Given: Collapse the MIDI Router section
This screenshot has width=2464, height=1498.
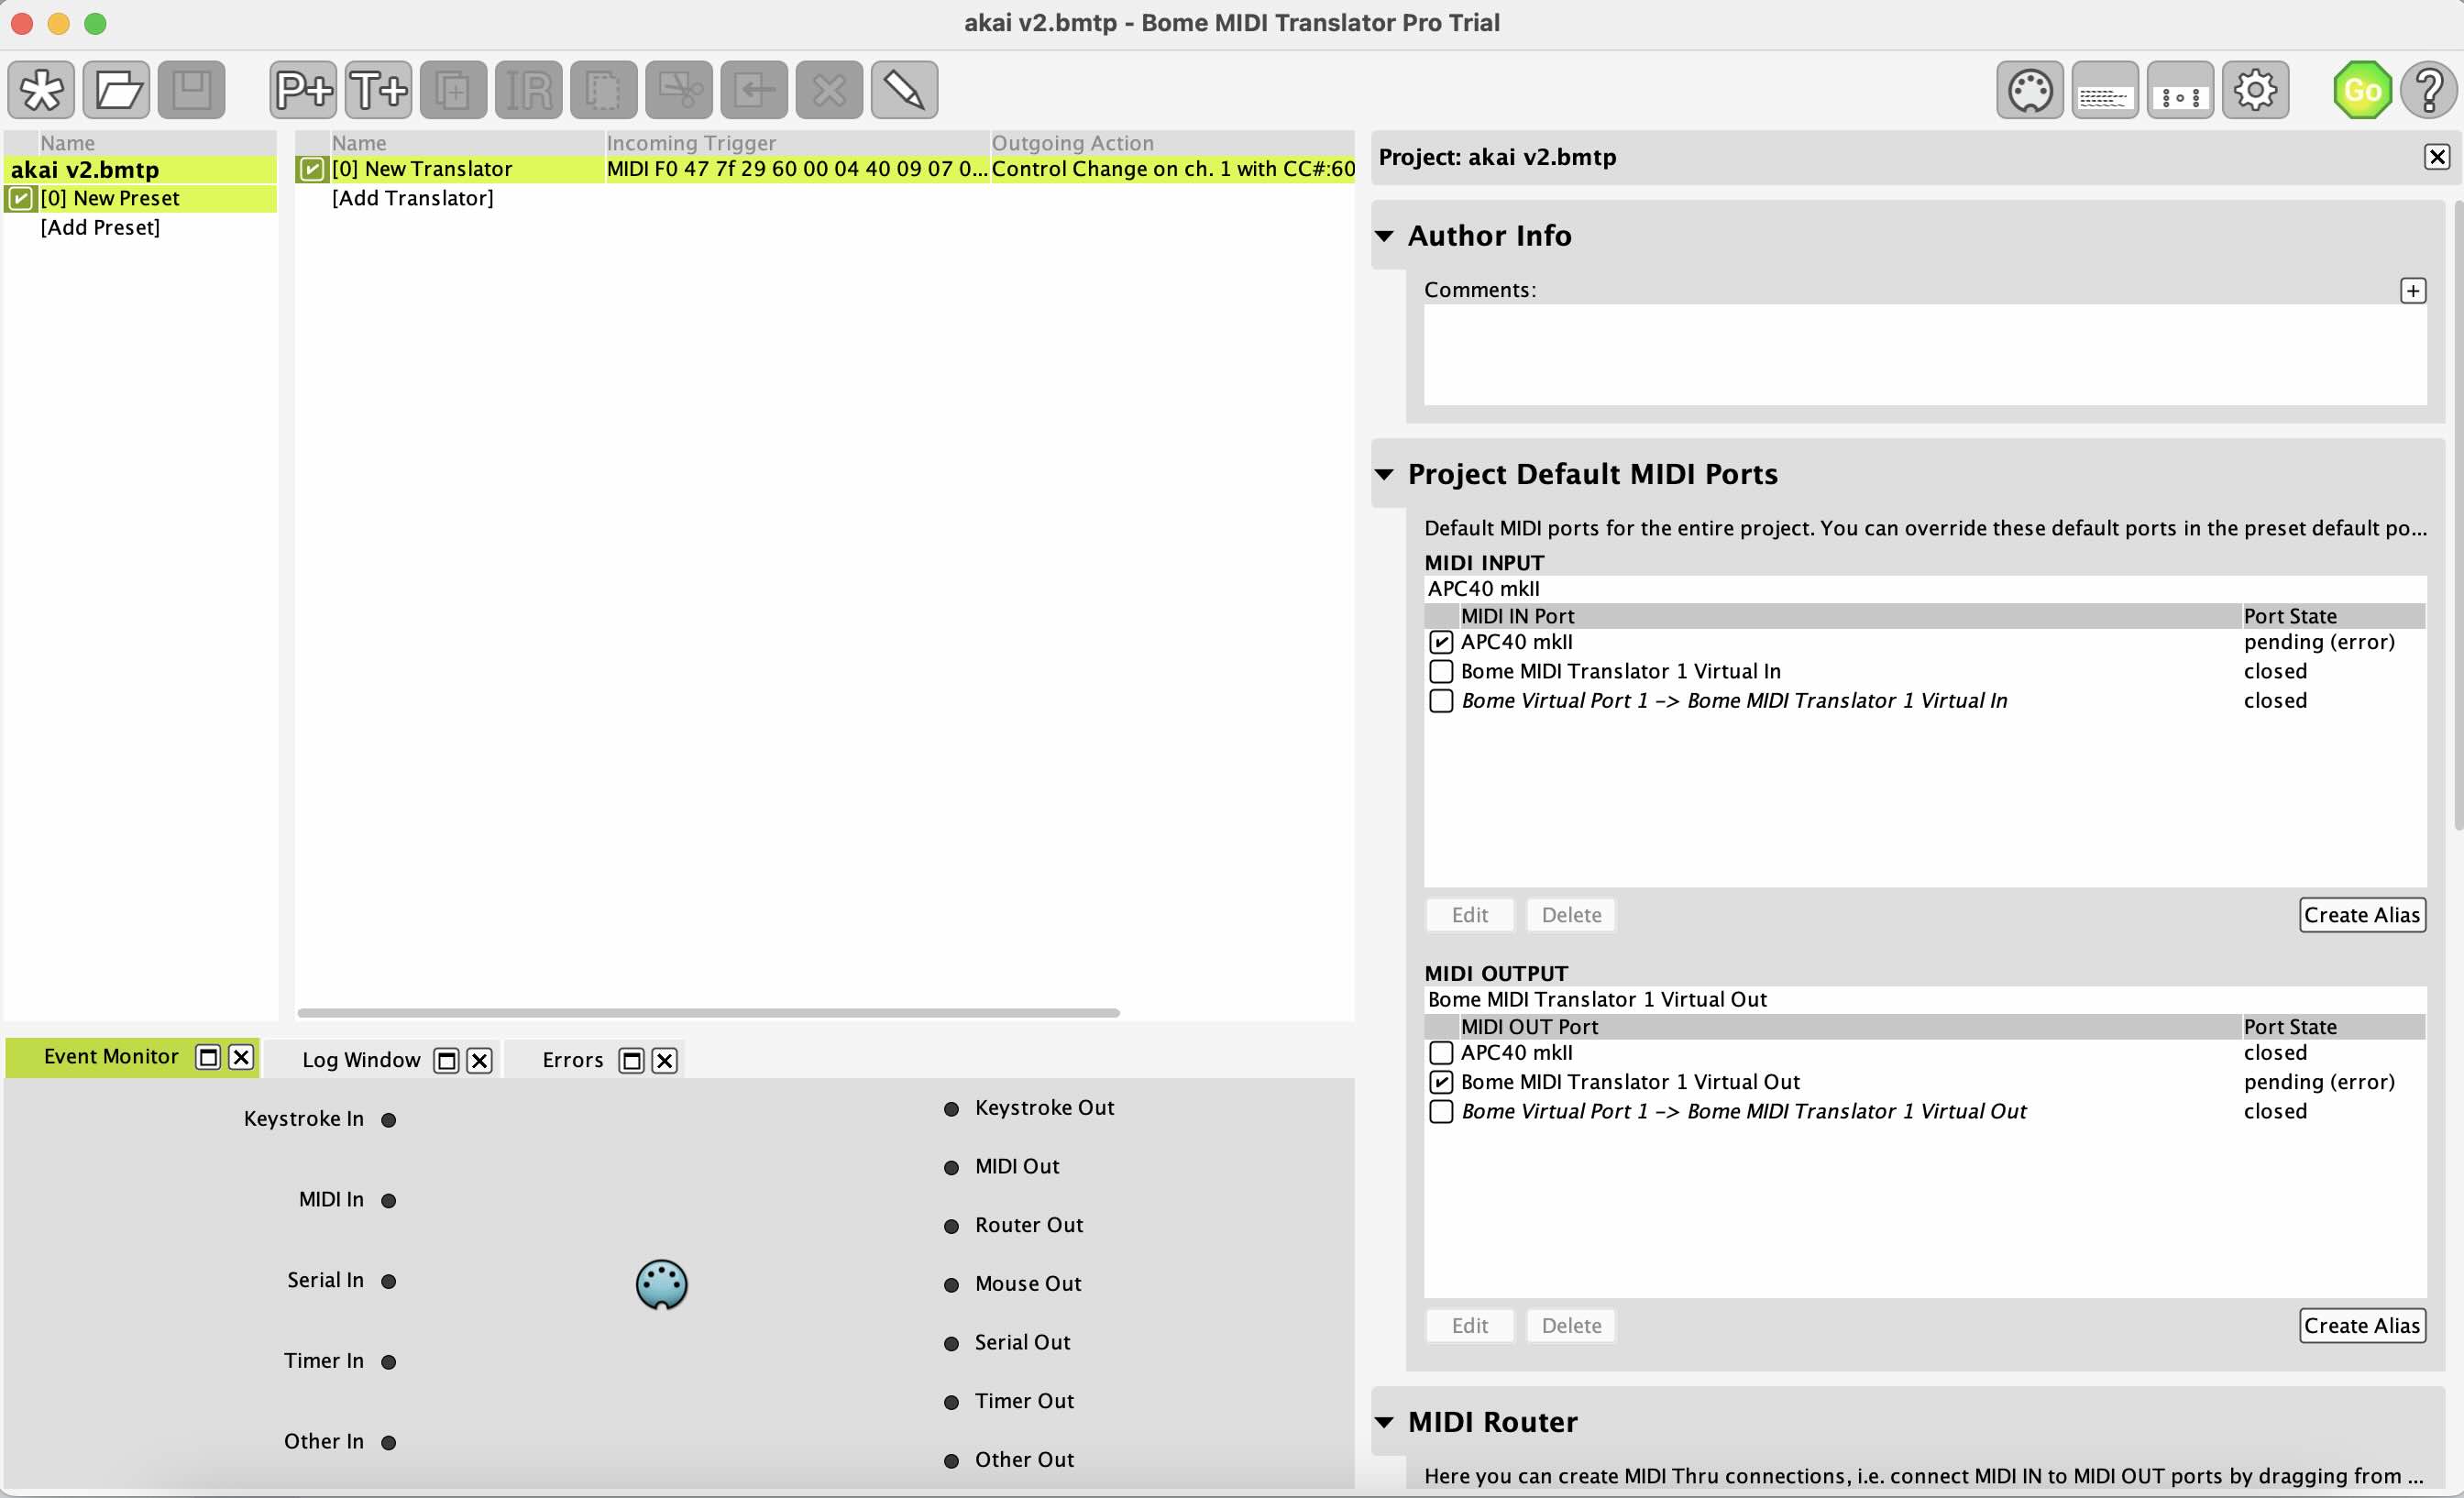Looking at the screenshot, I should (1384, 1422).
